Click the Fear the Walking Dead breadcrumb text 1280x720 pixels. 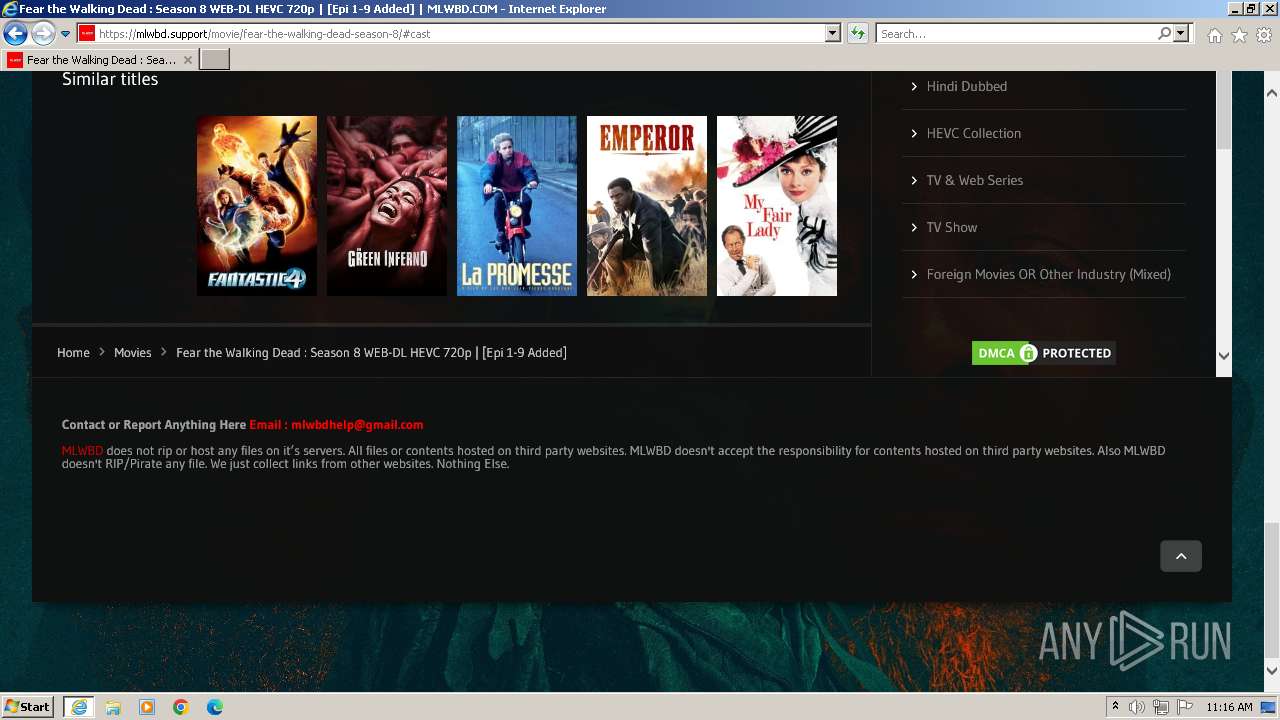pos(371,352)
